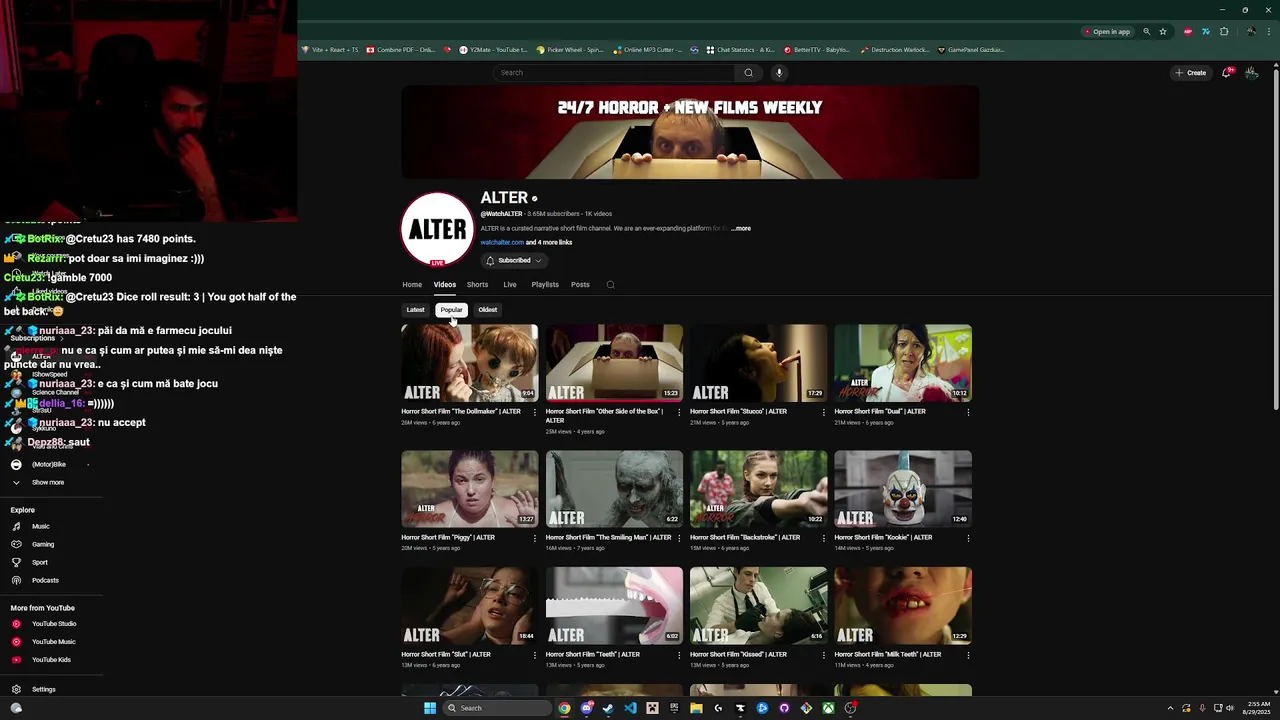This screenshot has height=720, width=1280.
Task: Open the Sport trophy icon in sidebar
Action: 16,562
